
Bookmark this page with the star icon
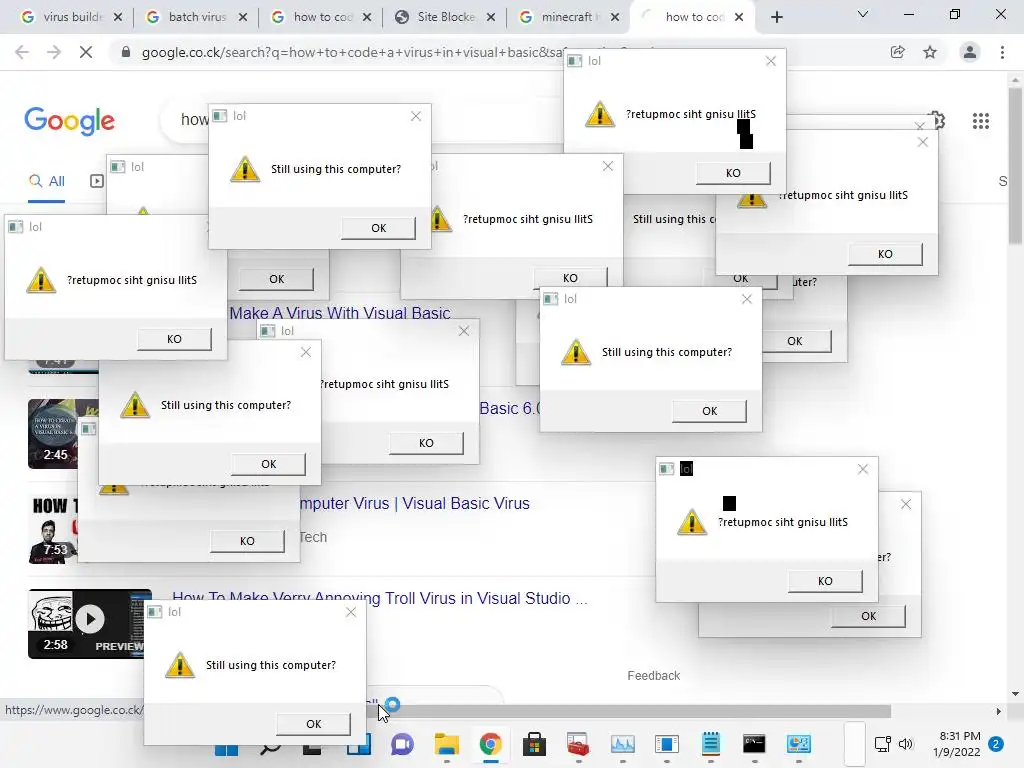coord(930,52)
